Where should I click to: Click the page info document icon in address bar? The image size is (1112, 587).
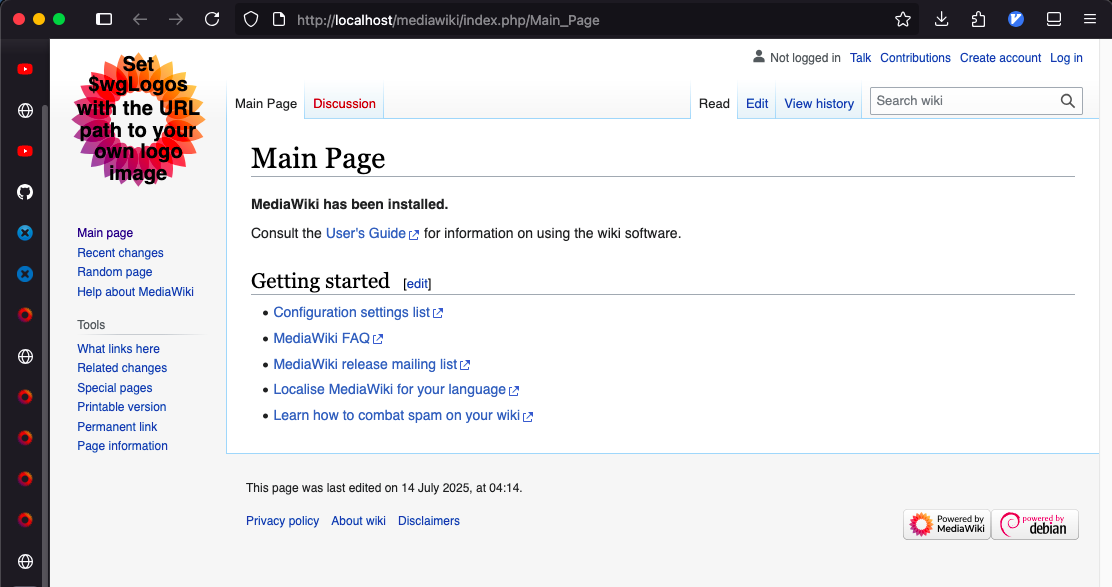(279, 19)
